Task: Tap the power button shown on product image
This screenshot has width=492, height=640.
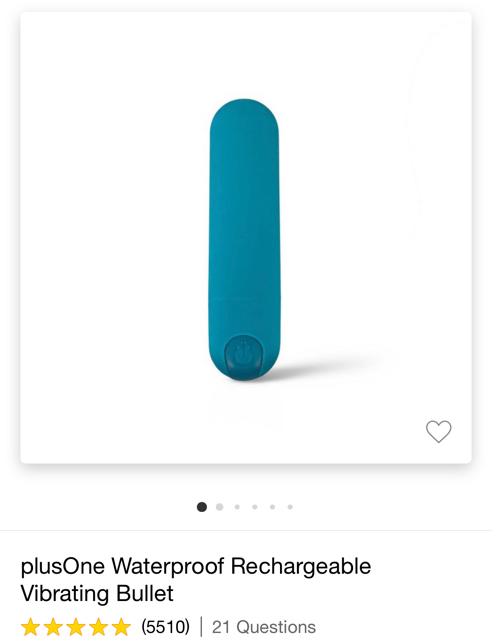Action: coord(243,356)
